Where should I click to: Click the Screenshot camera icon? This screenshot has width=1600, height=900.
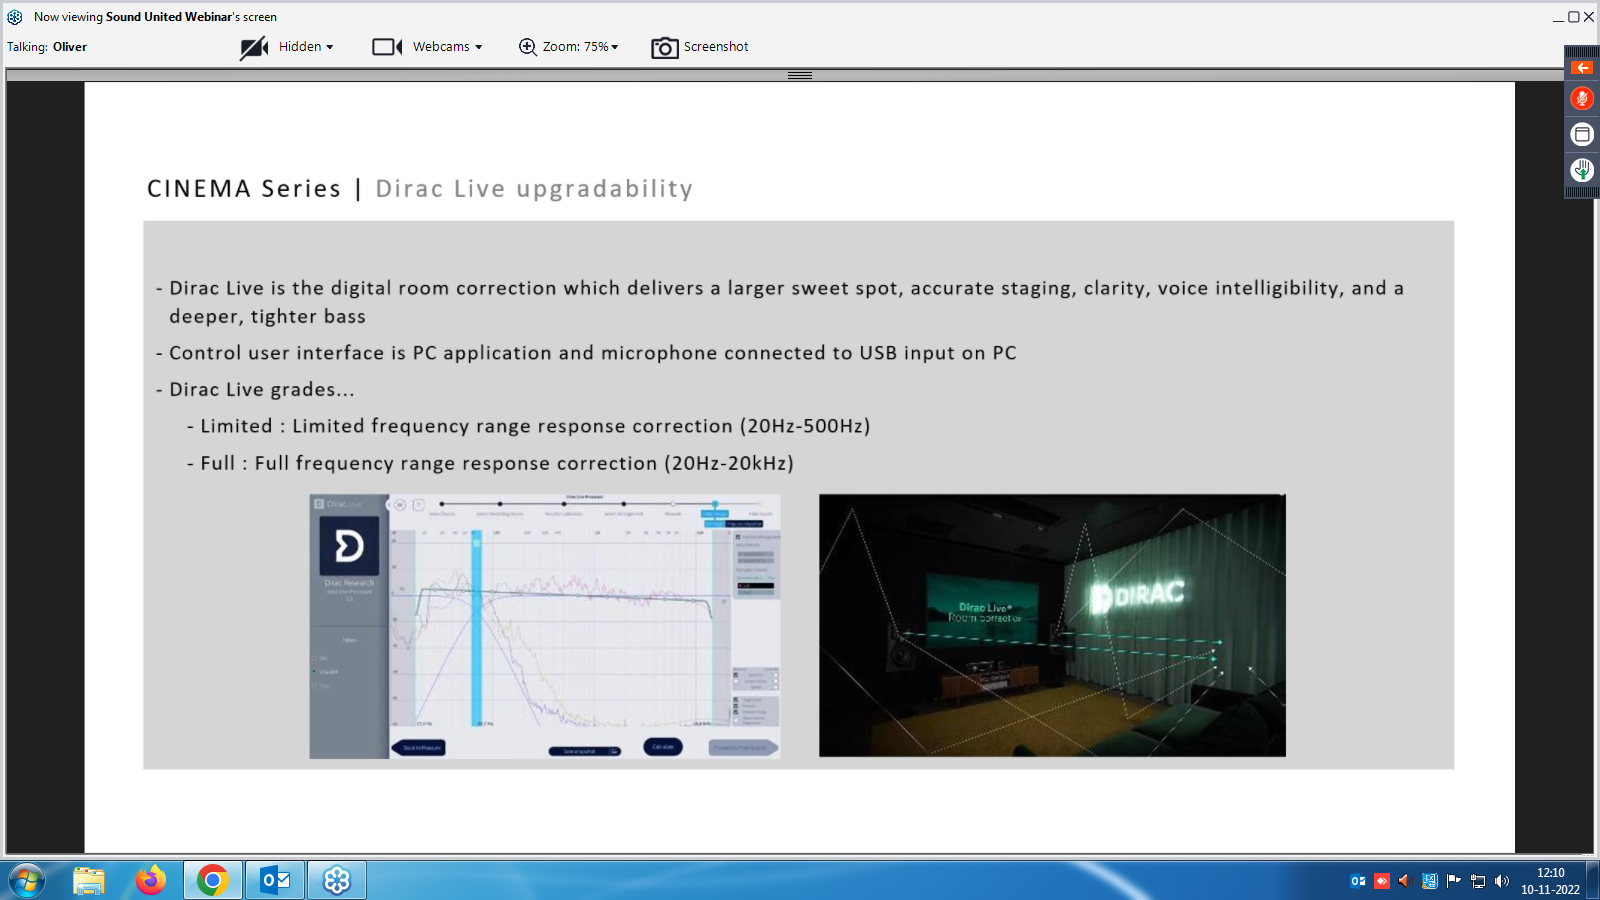point(665,48)
